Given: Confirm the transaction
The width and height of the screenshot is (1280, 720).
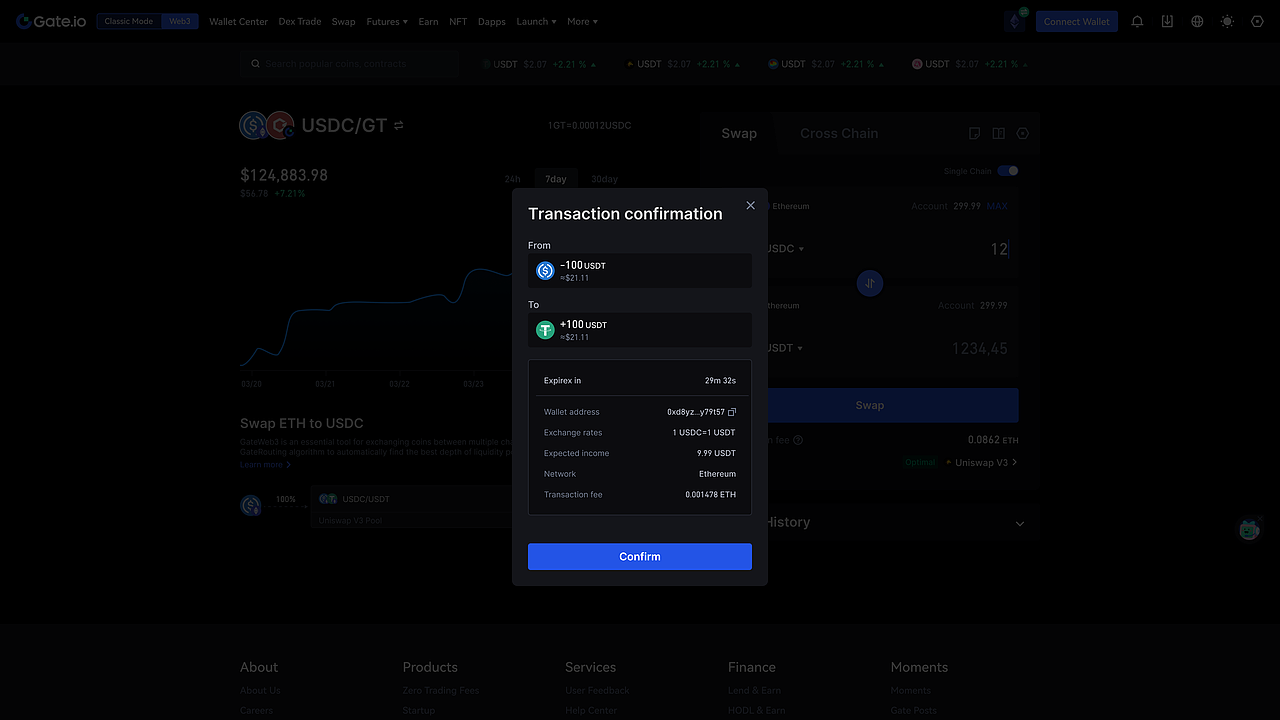Looking at the screenshot, I should pyautogui.click(x=640, y=557).
